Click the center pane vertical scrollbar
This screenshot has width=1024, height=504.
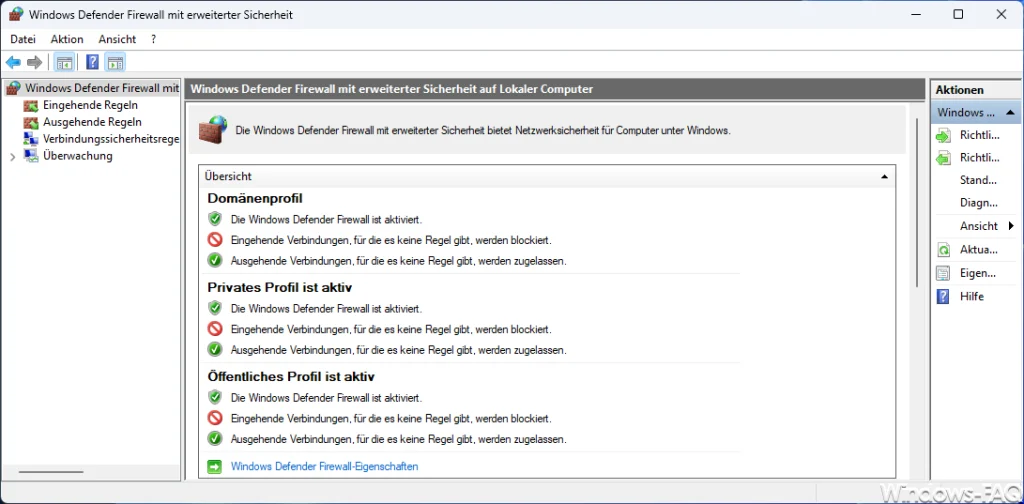pyautogui.click(x=917, y=202)
